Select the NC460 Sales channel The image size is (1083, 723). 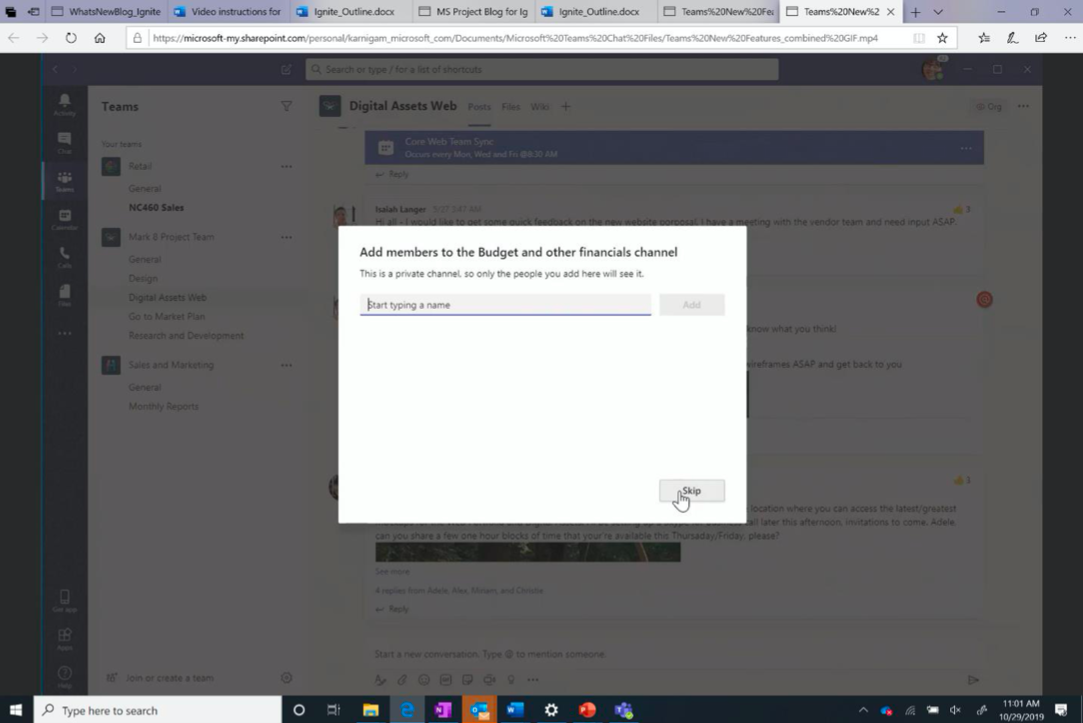click(156, 207)
